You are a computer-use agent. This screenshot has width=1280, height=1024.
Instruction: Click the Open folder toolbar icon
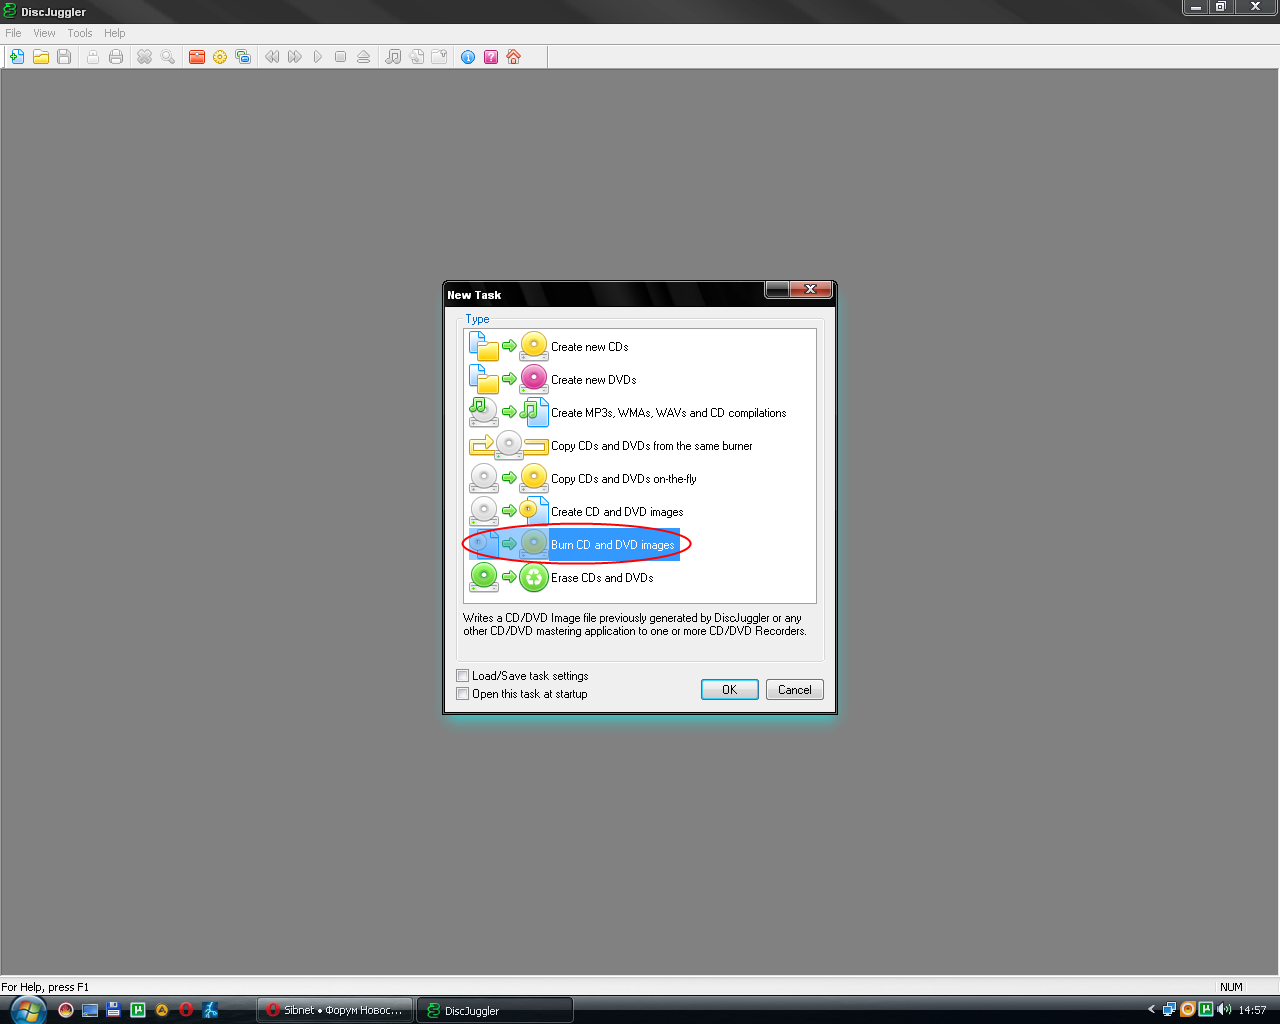tap(41, 57)
